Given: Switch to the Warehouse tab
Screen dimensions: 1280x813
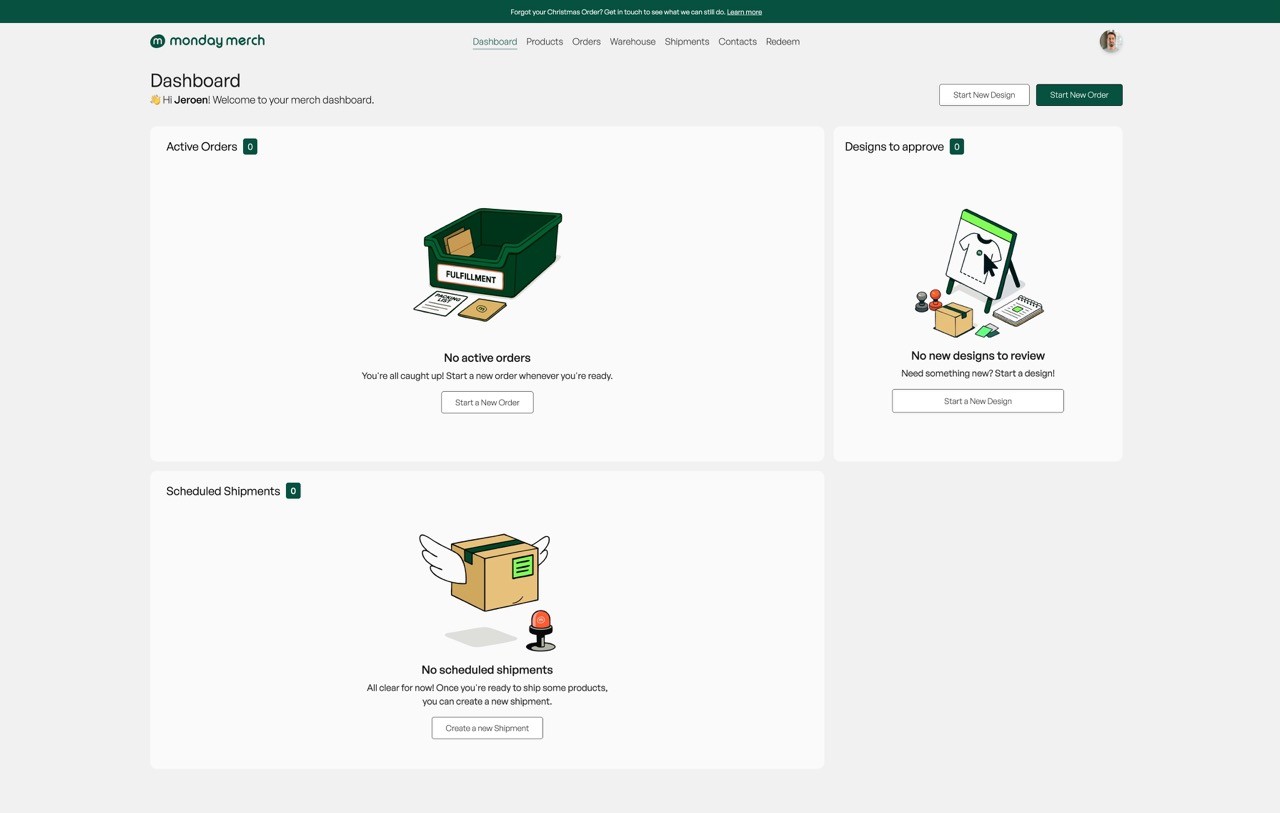Looking at the screenshot, I should coord(633,42).
